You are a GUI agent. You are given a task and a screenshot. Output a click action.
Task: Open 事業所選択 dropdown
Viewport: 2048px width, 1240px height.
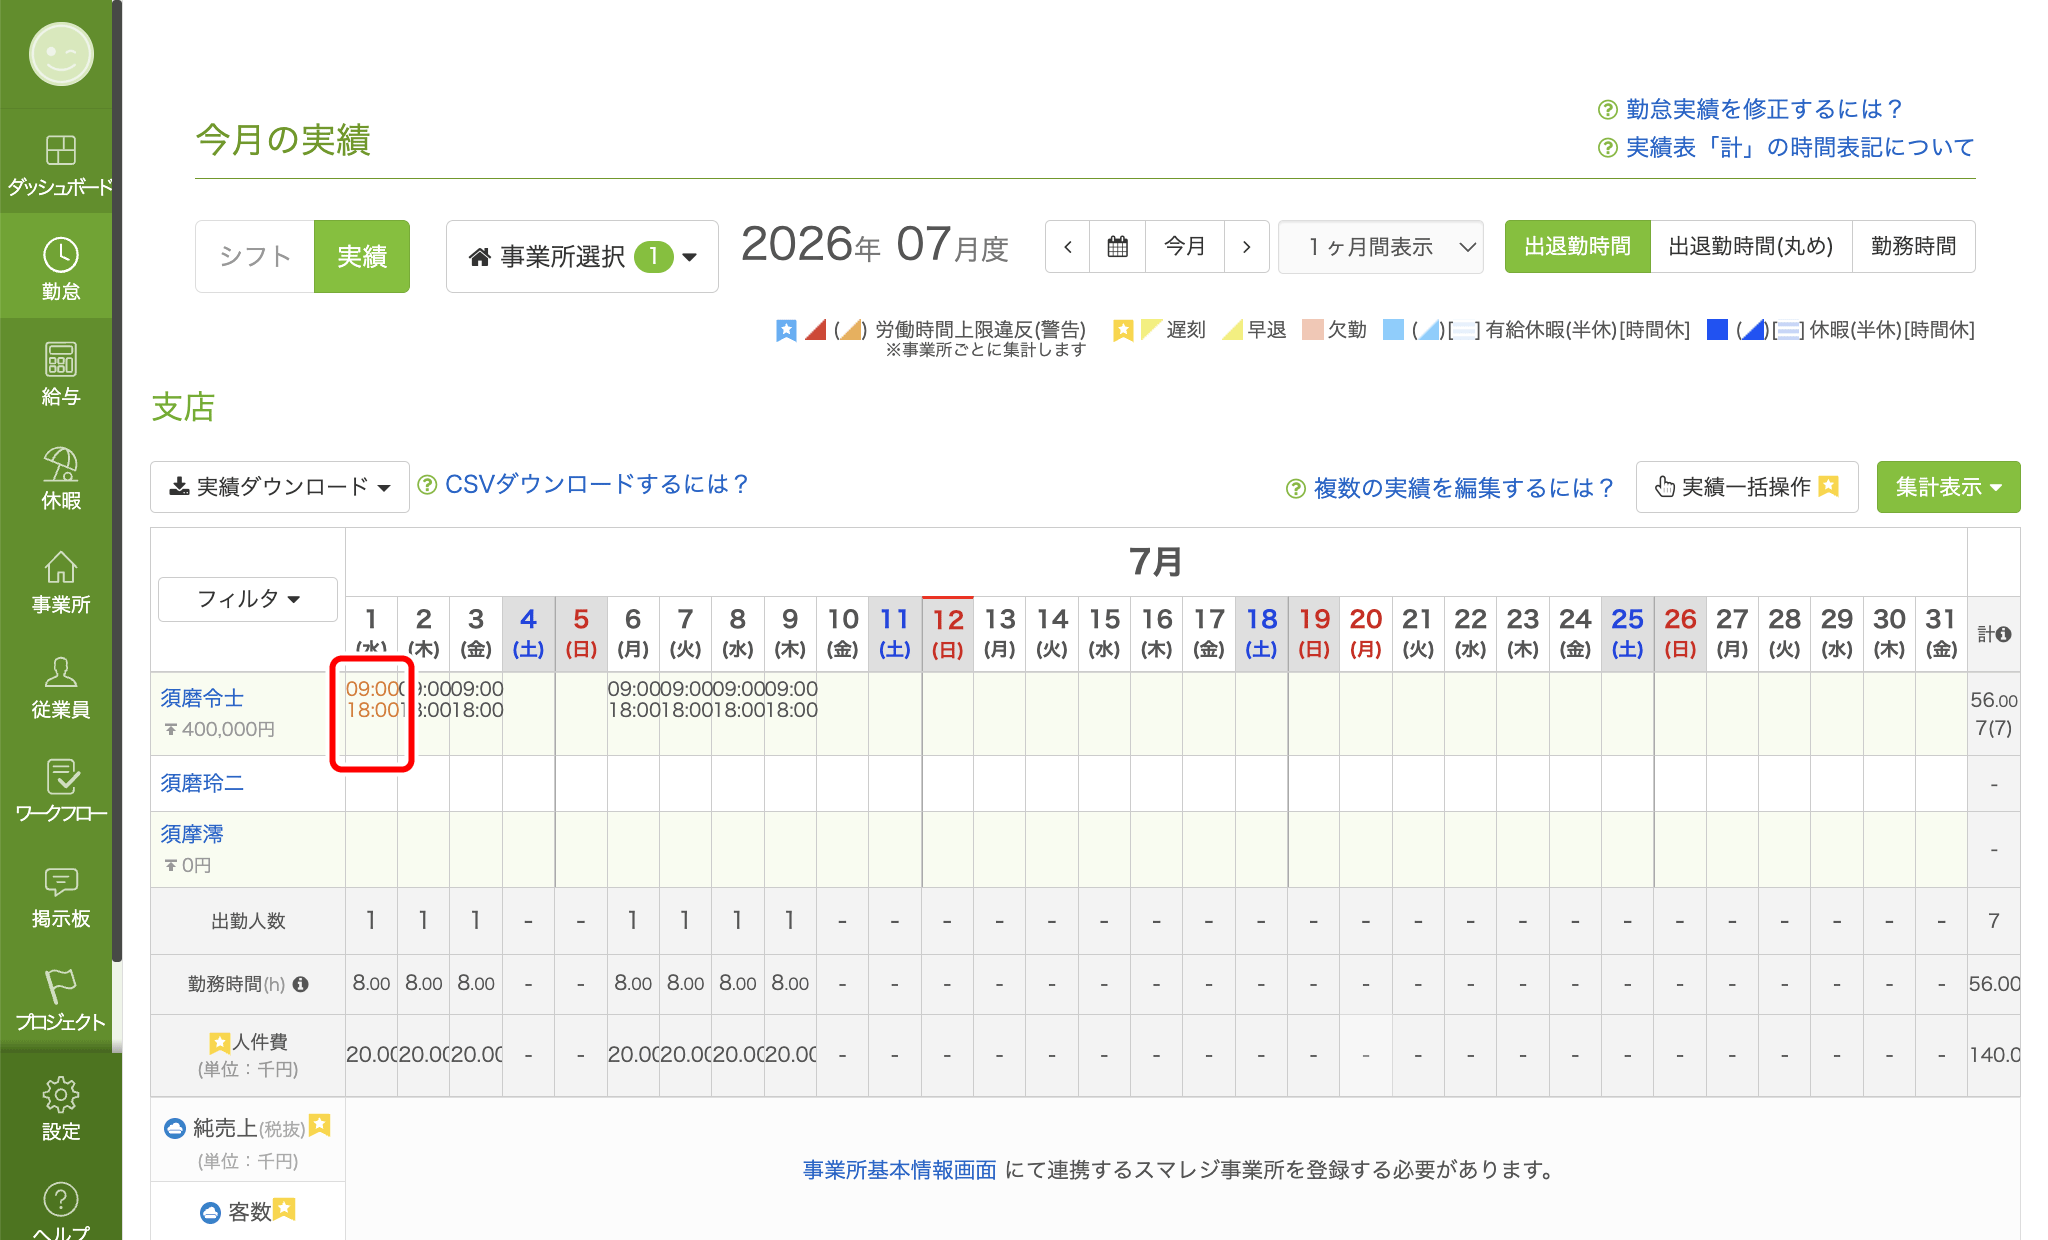coord(582,256)
